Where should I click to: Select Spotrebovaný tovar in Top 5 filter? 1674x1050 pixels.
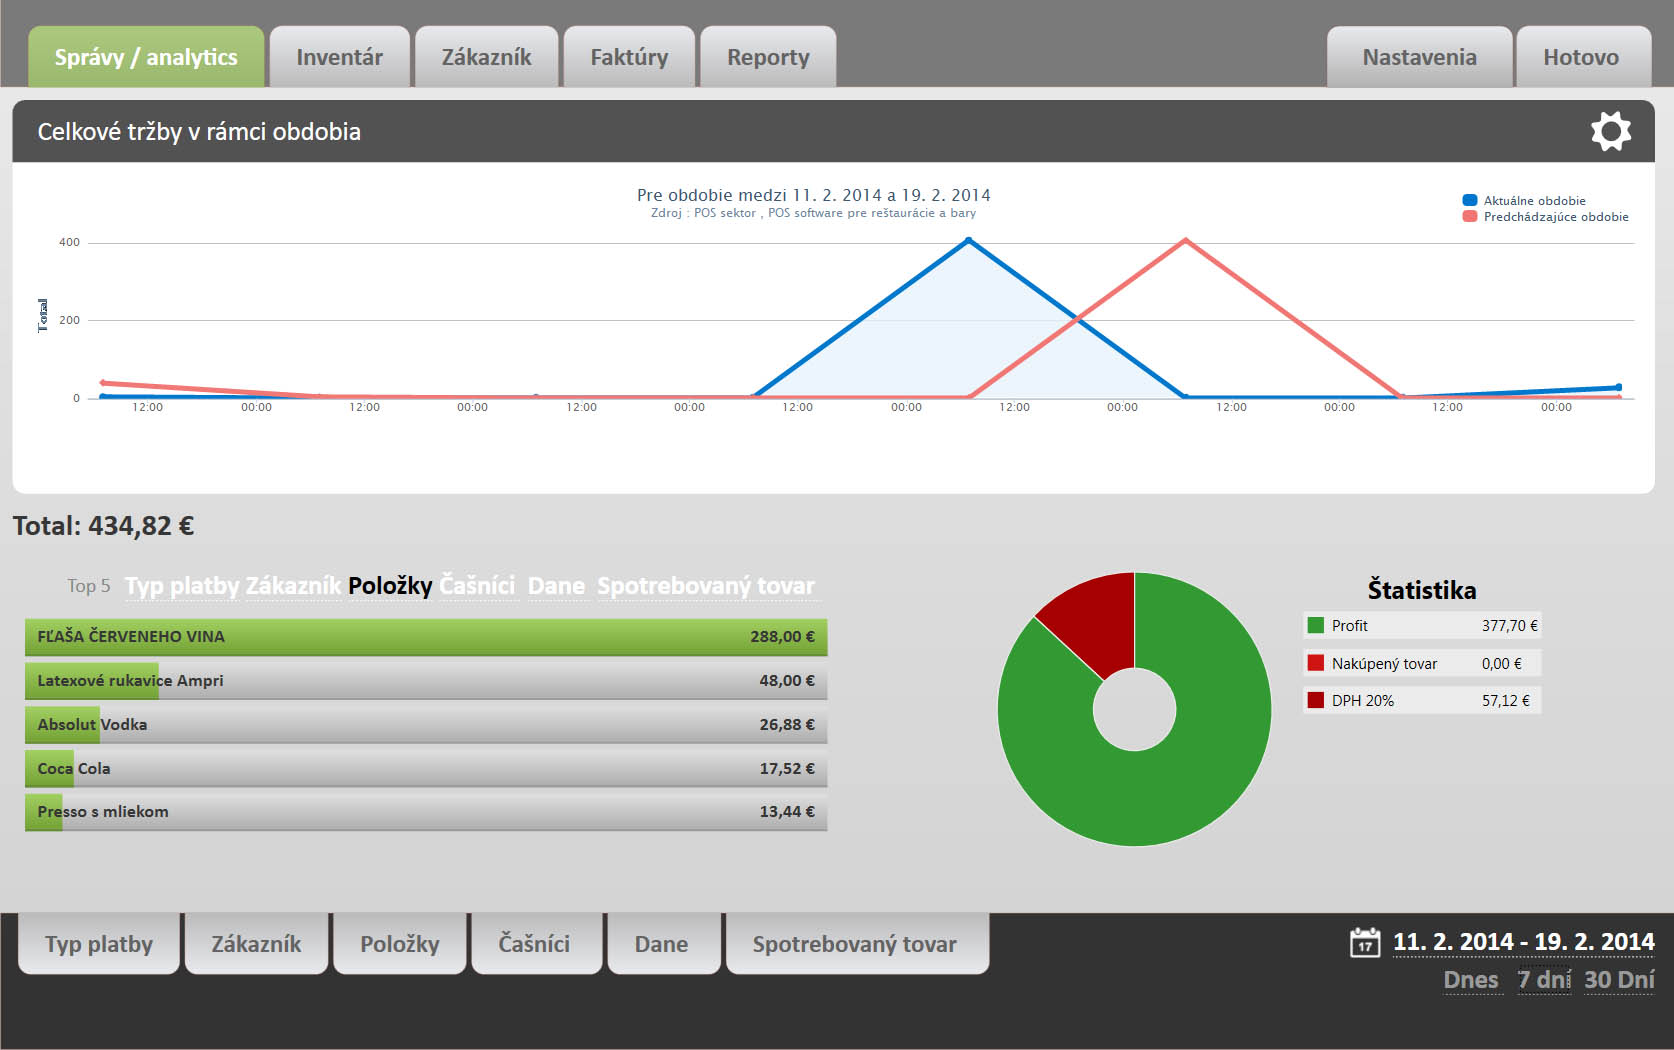pos(706,586)
